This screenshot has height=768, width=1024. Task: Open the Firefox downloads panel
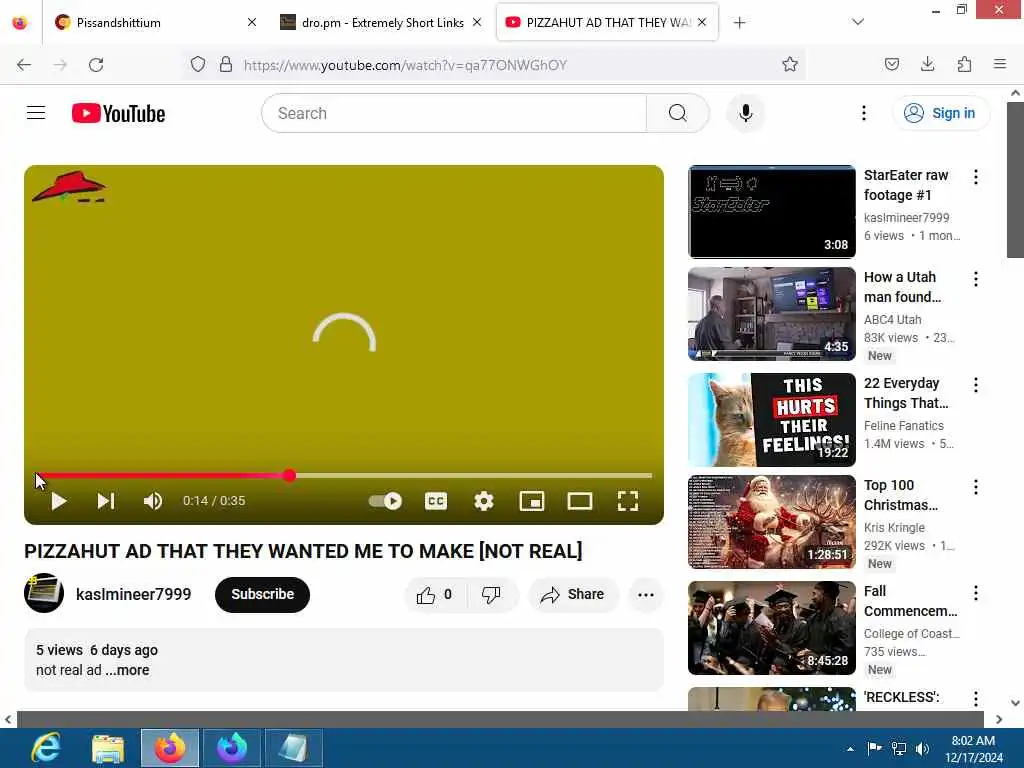[928, 65]
